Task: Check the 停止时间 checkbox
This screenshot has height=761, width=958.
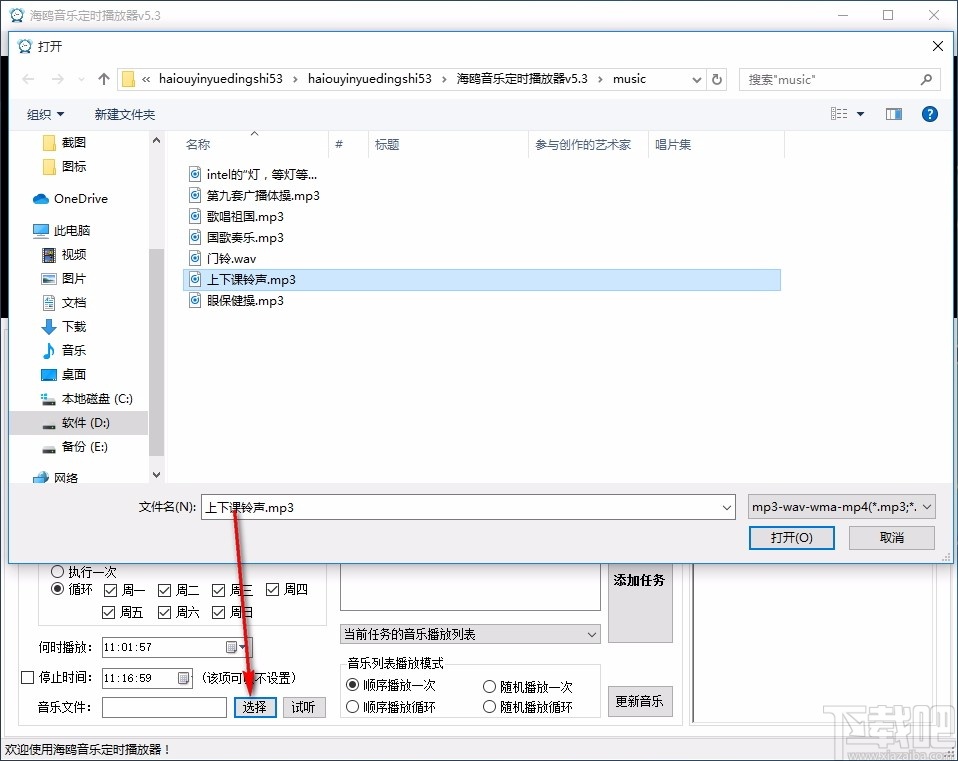Action: tap(28, 678)
